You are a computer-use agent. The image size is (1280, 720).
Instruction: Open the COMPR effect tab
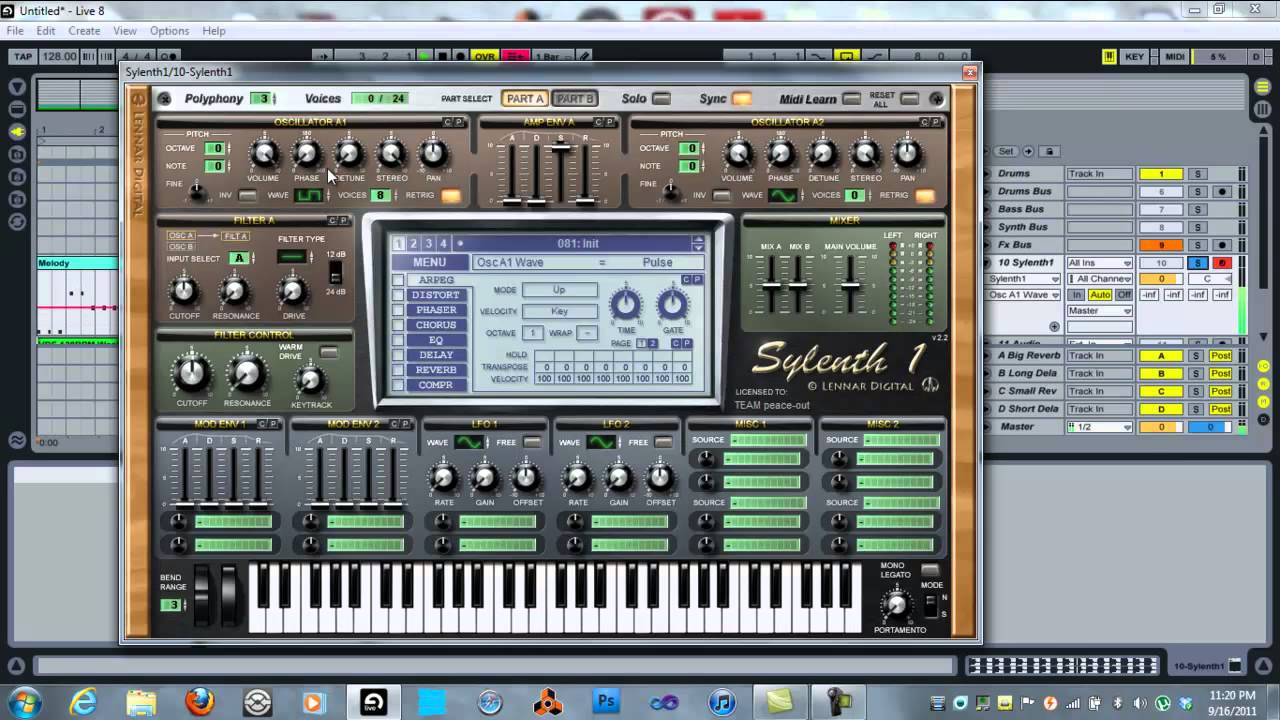tap(437, 385)
